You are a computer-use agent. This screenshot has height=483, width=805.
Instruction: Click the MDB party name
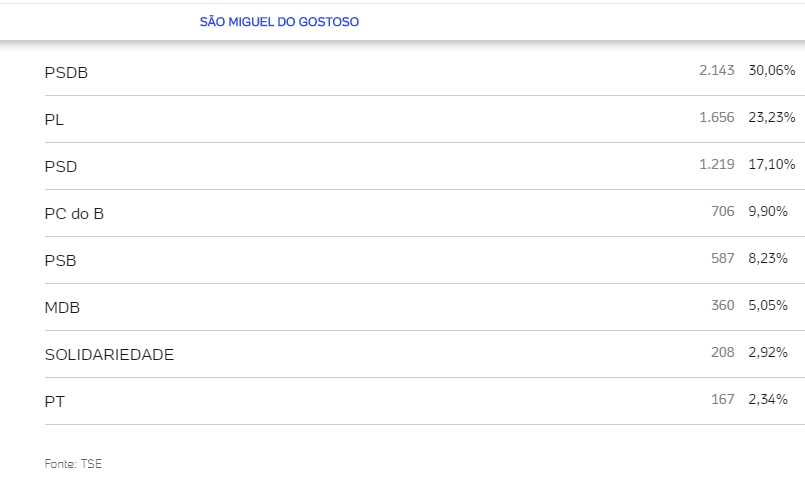[62, 307]
